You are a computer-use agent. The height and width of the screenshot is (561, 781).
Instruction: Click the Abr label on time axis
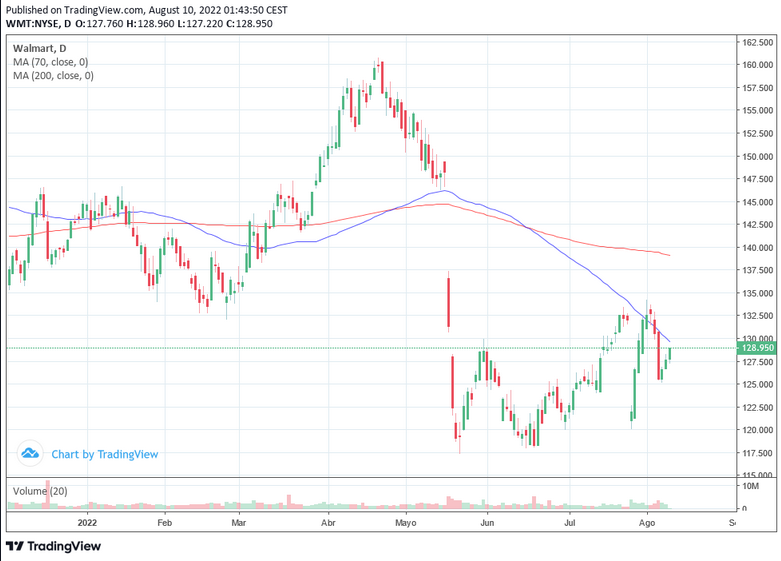point(328,523)
